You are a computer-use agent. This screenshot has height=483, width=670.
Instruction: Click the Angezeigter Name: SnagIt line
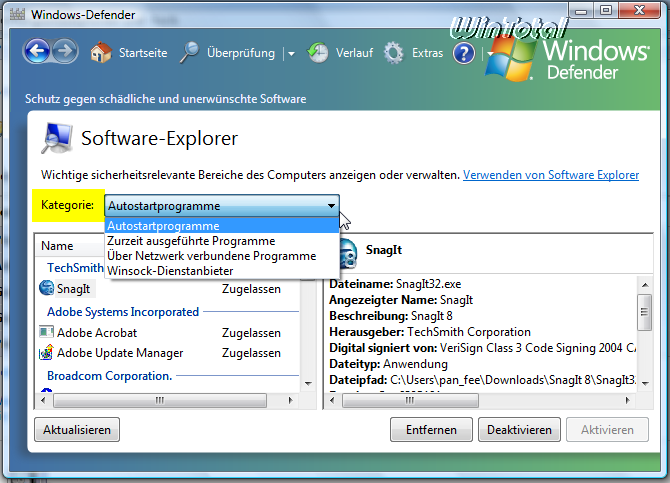[x=401, y=300]
